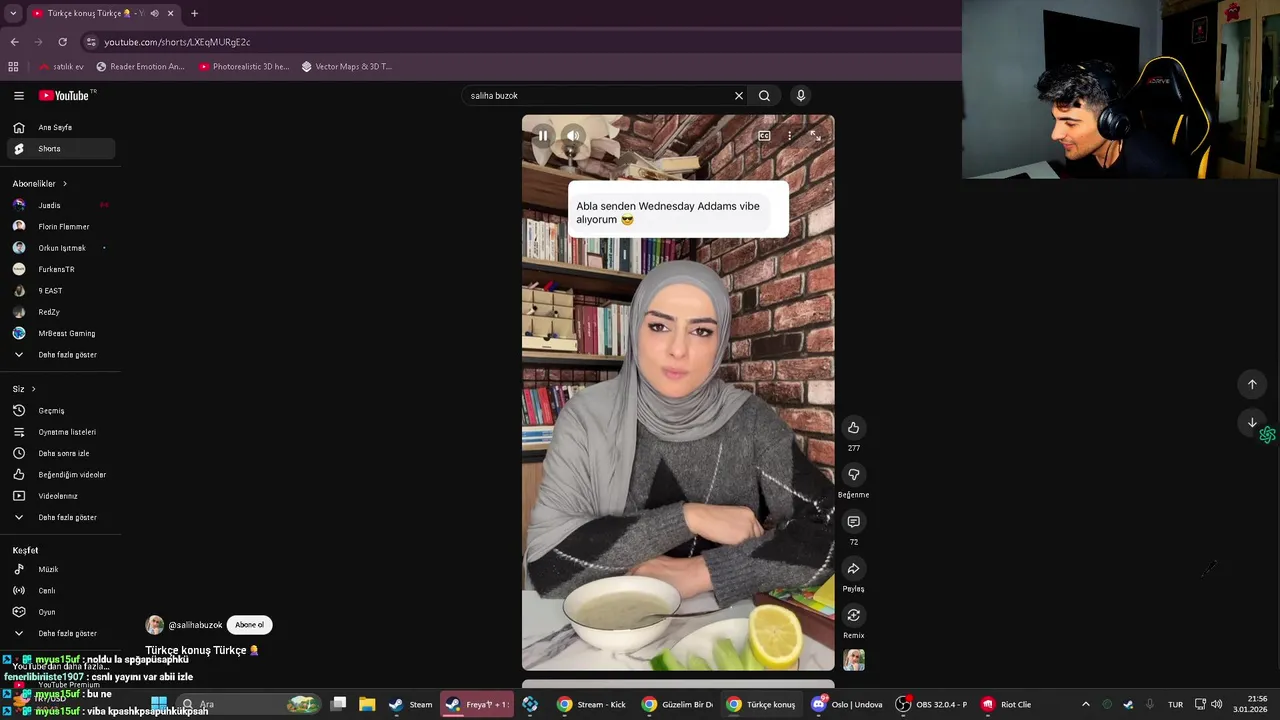Open the 9 EAST channel
The height and width of the screenshot is (720, 1280).
[61, 291]
